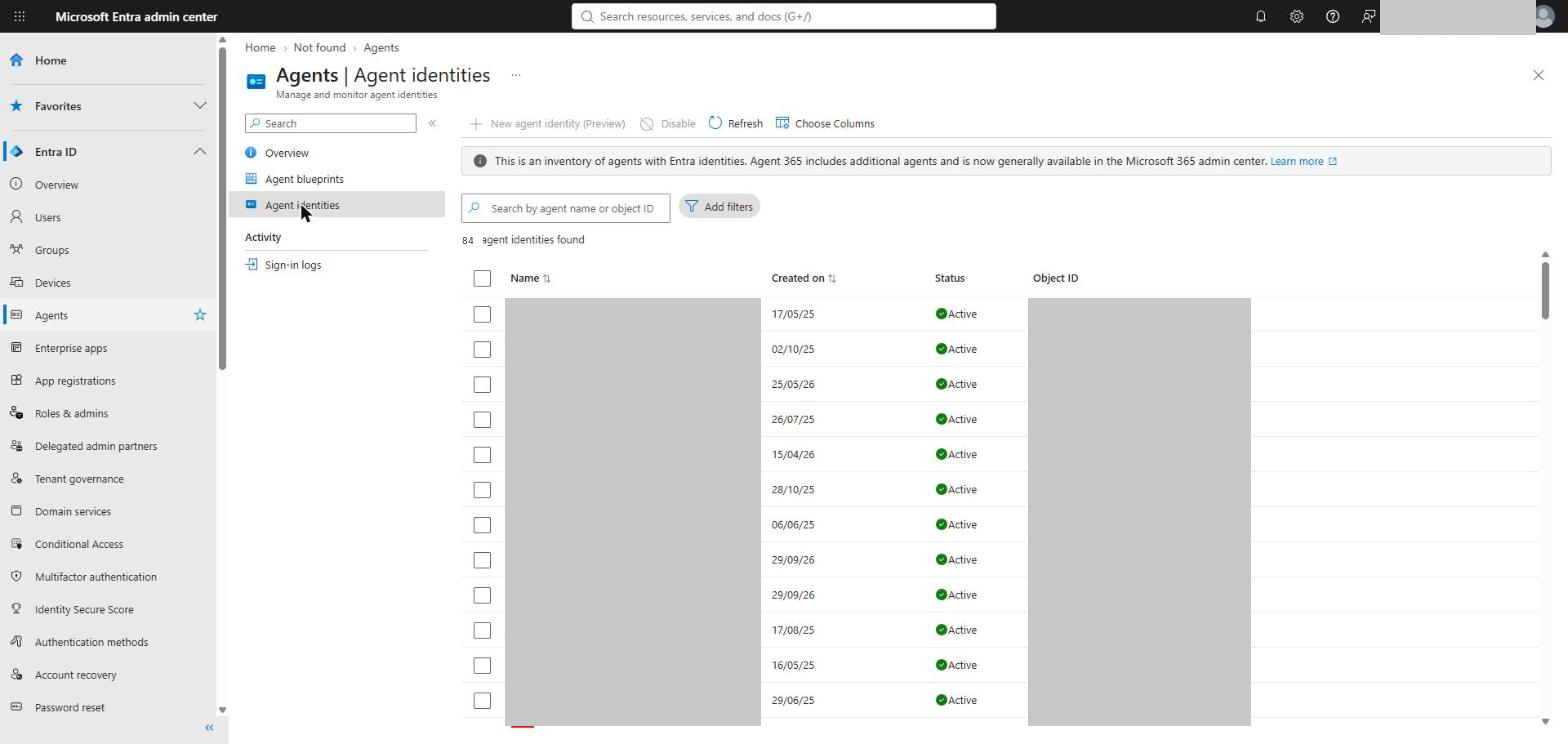Click Not found breadcrumb link

319,47
